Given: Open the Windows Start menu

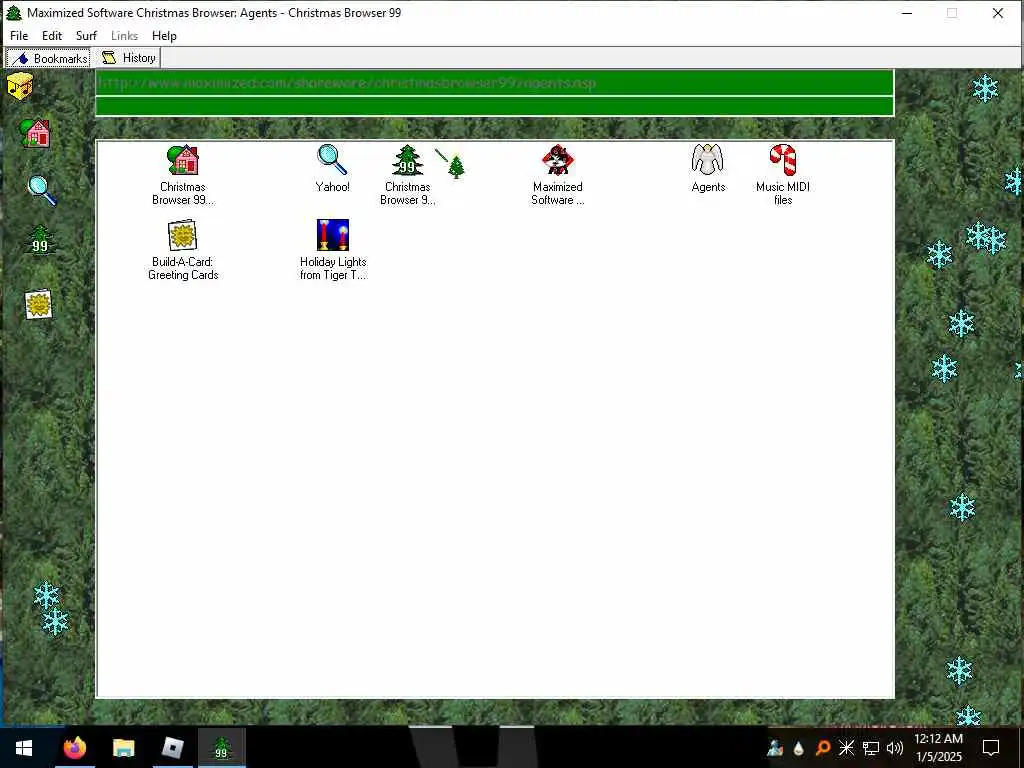Looking at the screenshot, I should pyautogui.click(x=24, y=748).
